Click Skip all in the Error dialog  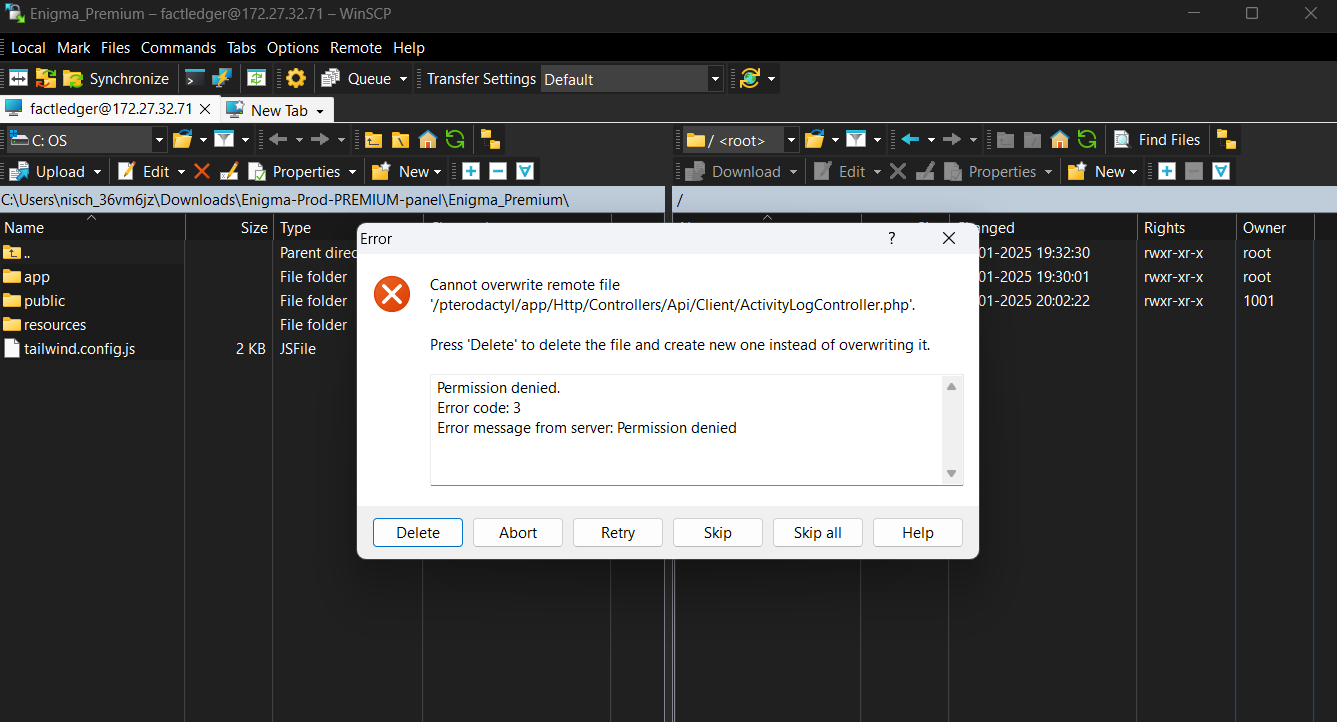point(818,532)
